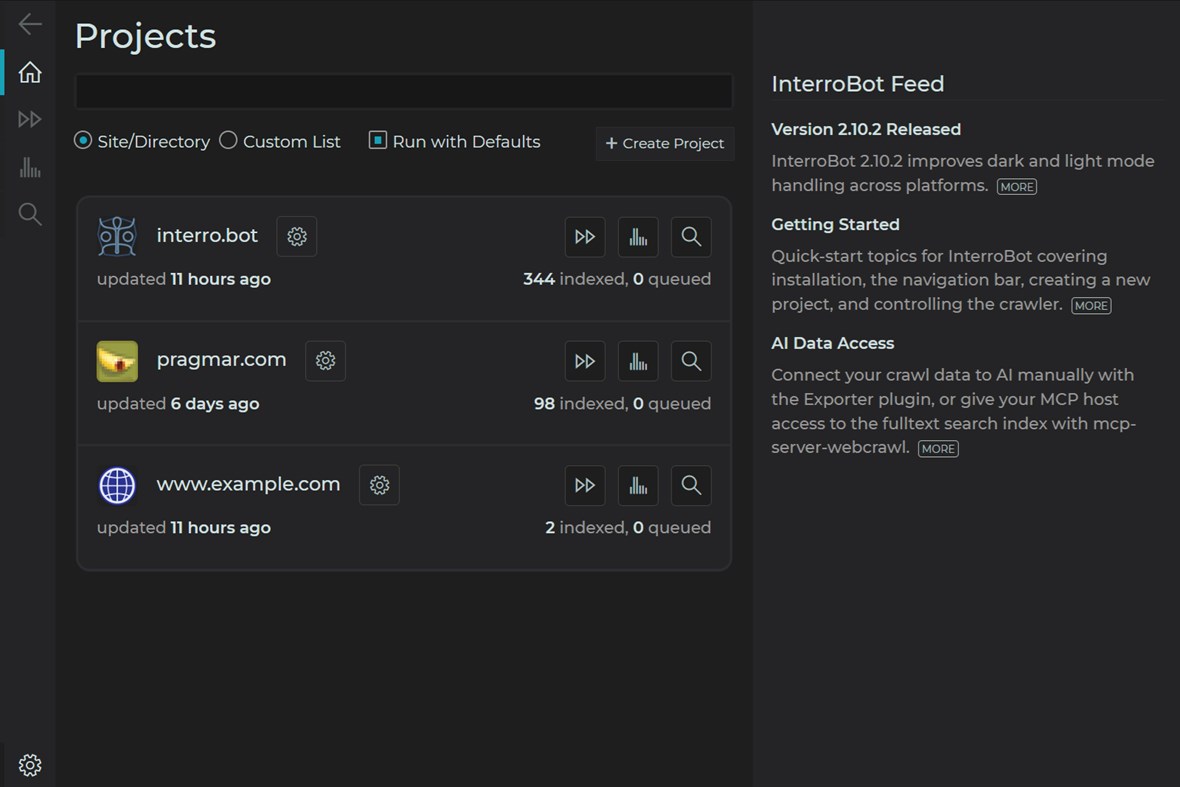1180x787 pixels.
Task: View reports chart for www.example.com
Action: [x=638, y=485]
